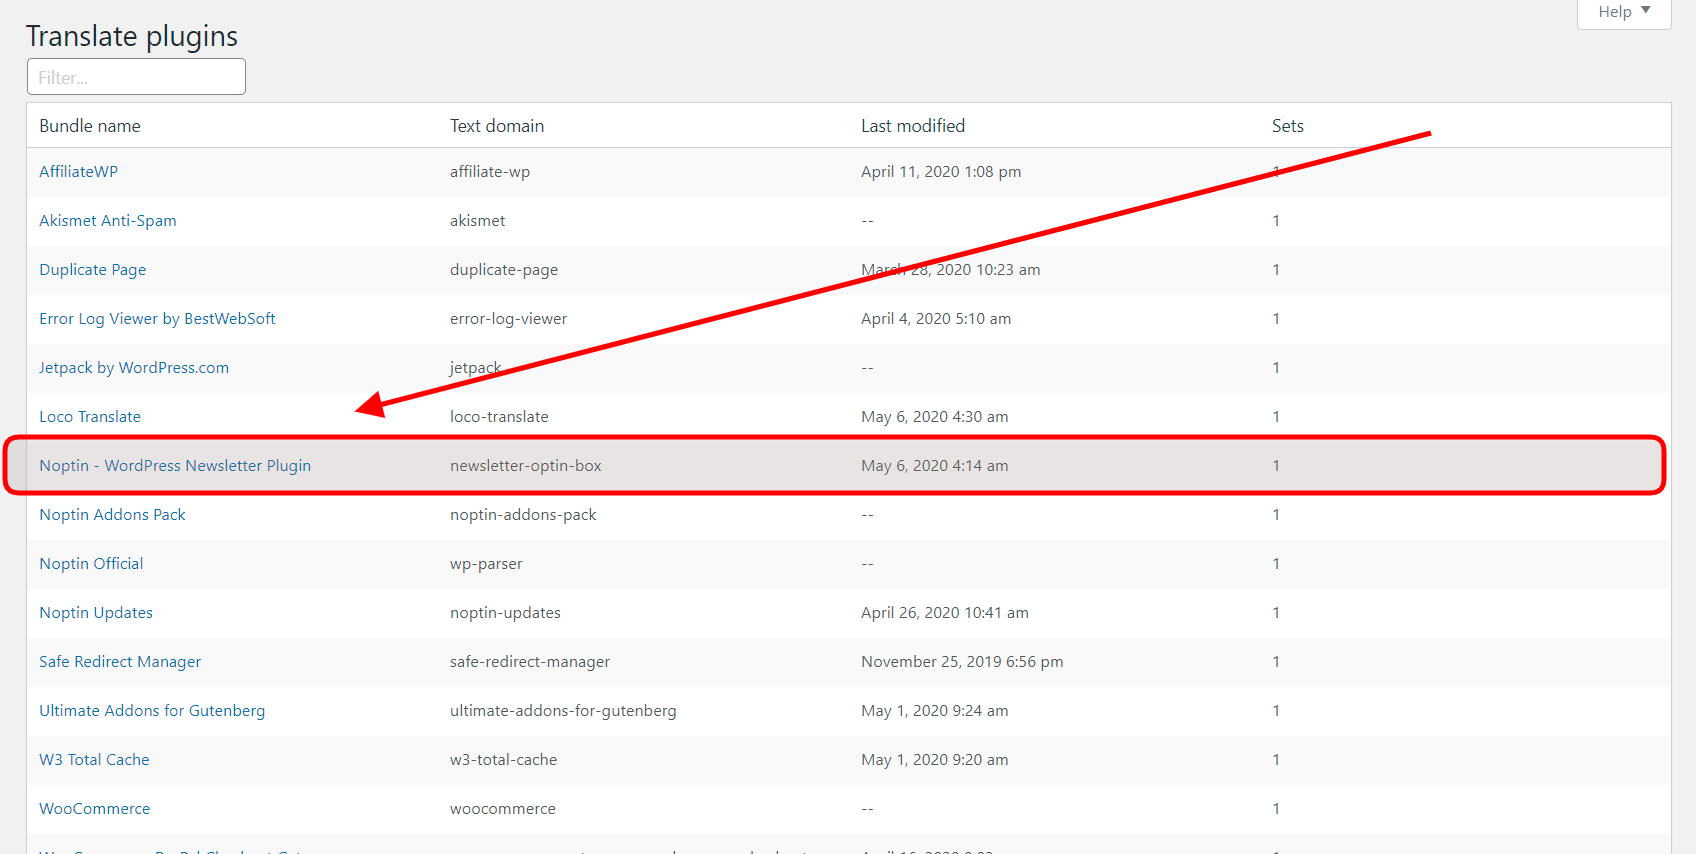Click the akismet text domain cell
The image size is (1696, 854).
(x=478, y=221)
